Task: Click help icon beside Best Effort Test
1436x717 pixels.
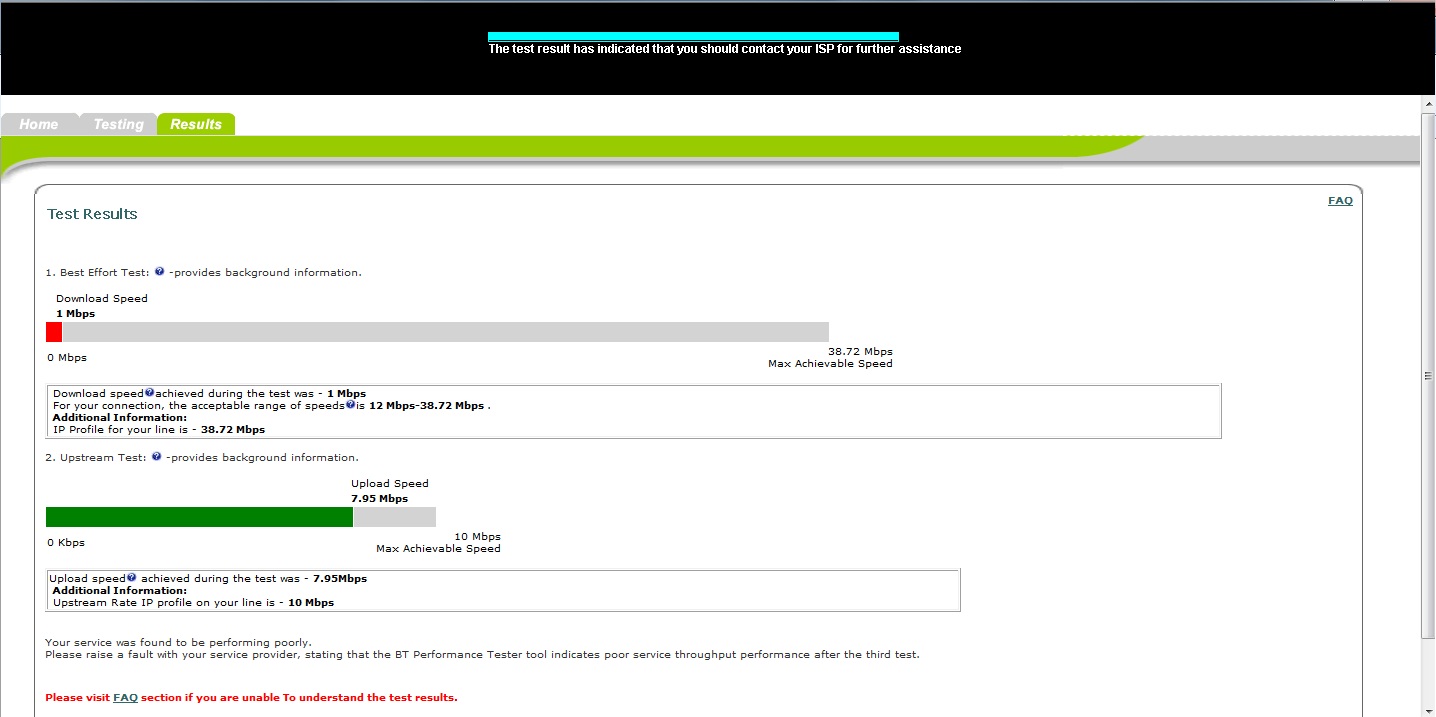Action: pyautogui.click(x=159, y=272)
